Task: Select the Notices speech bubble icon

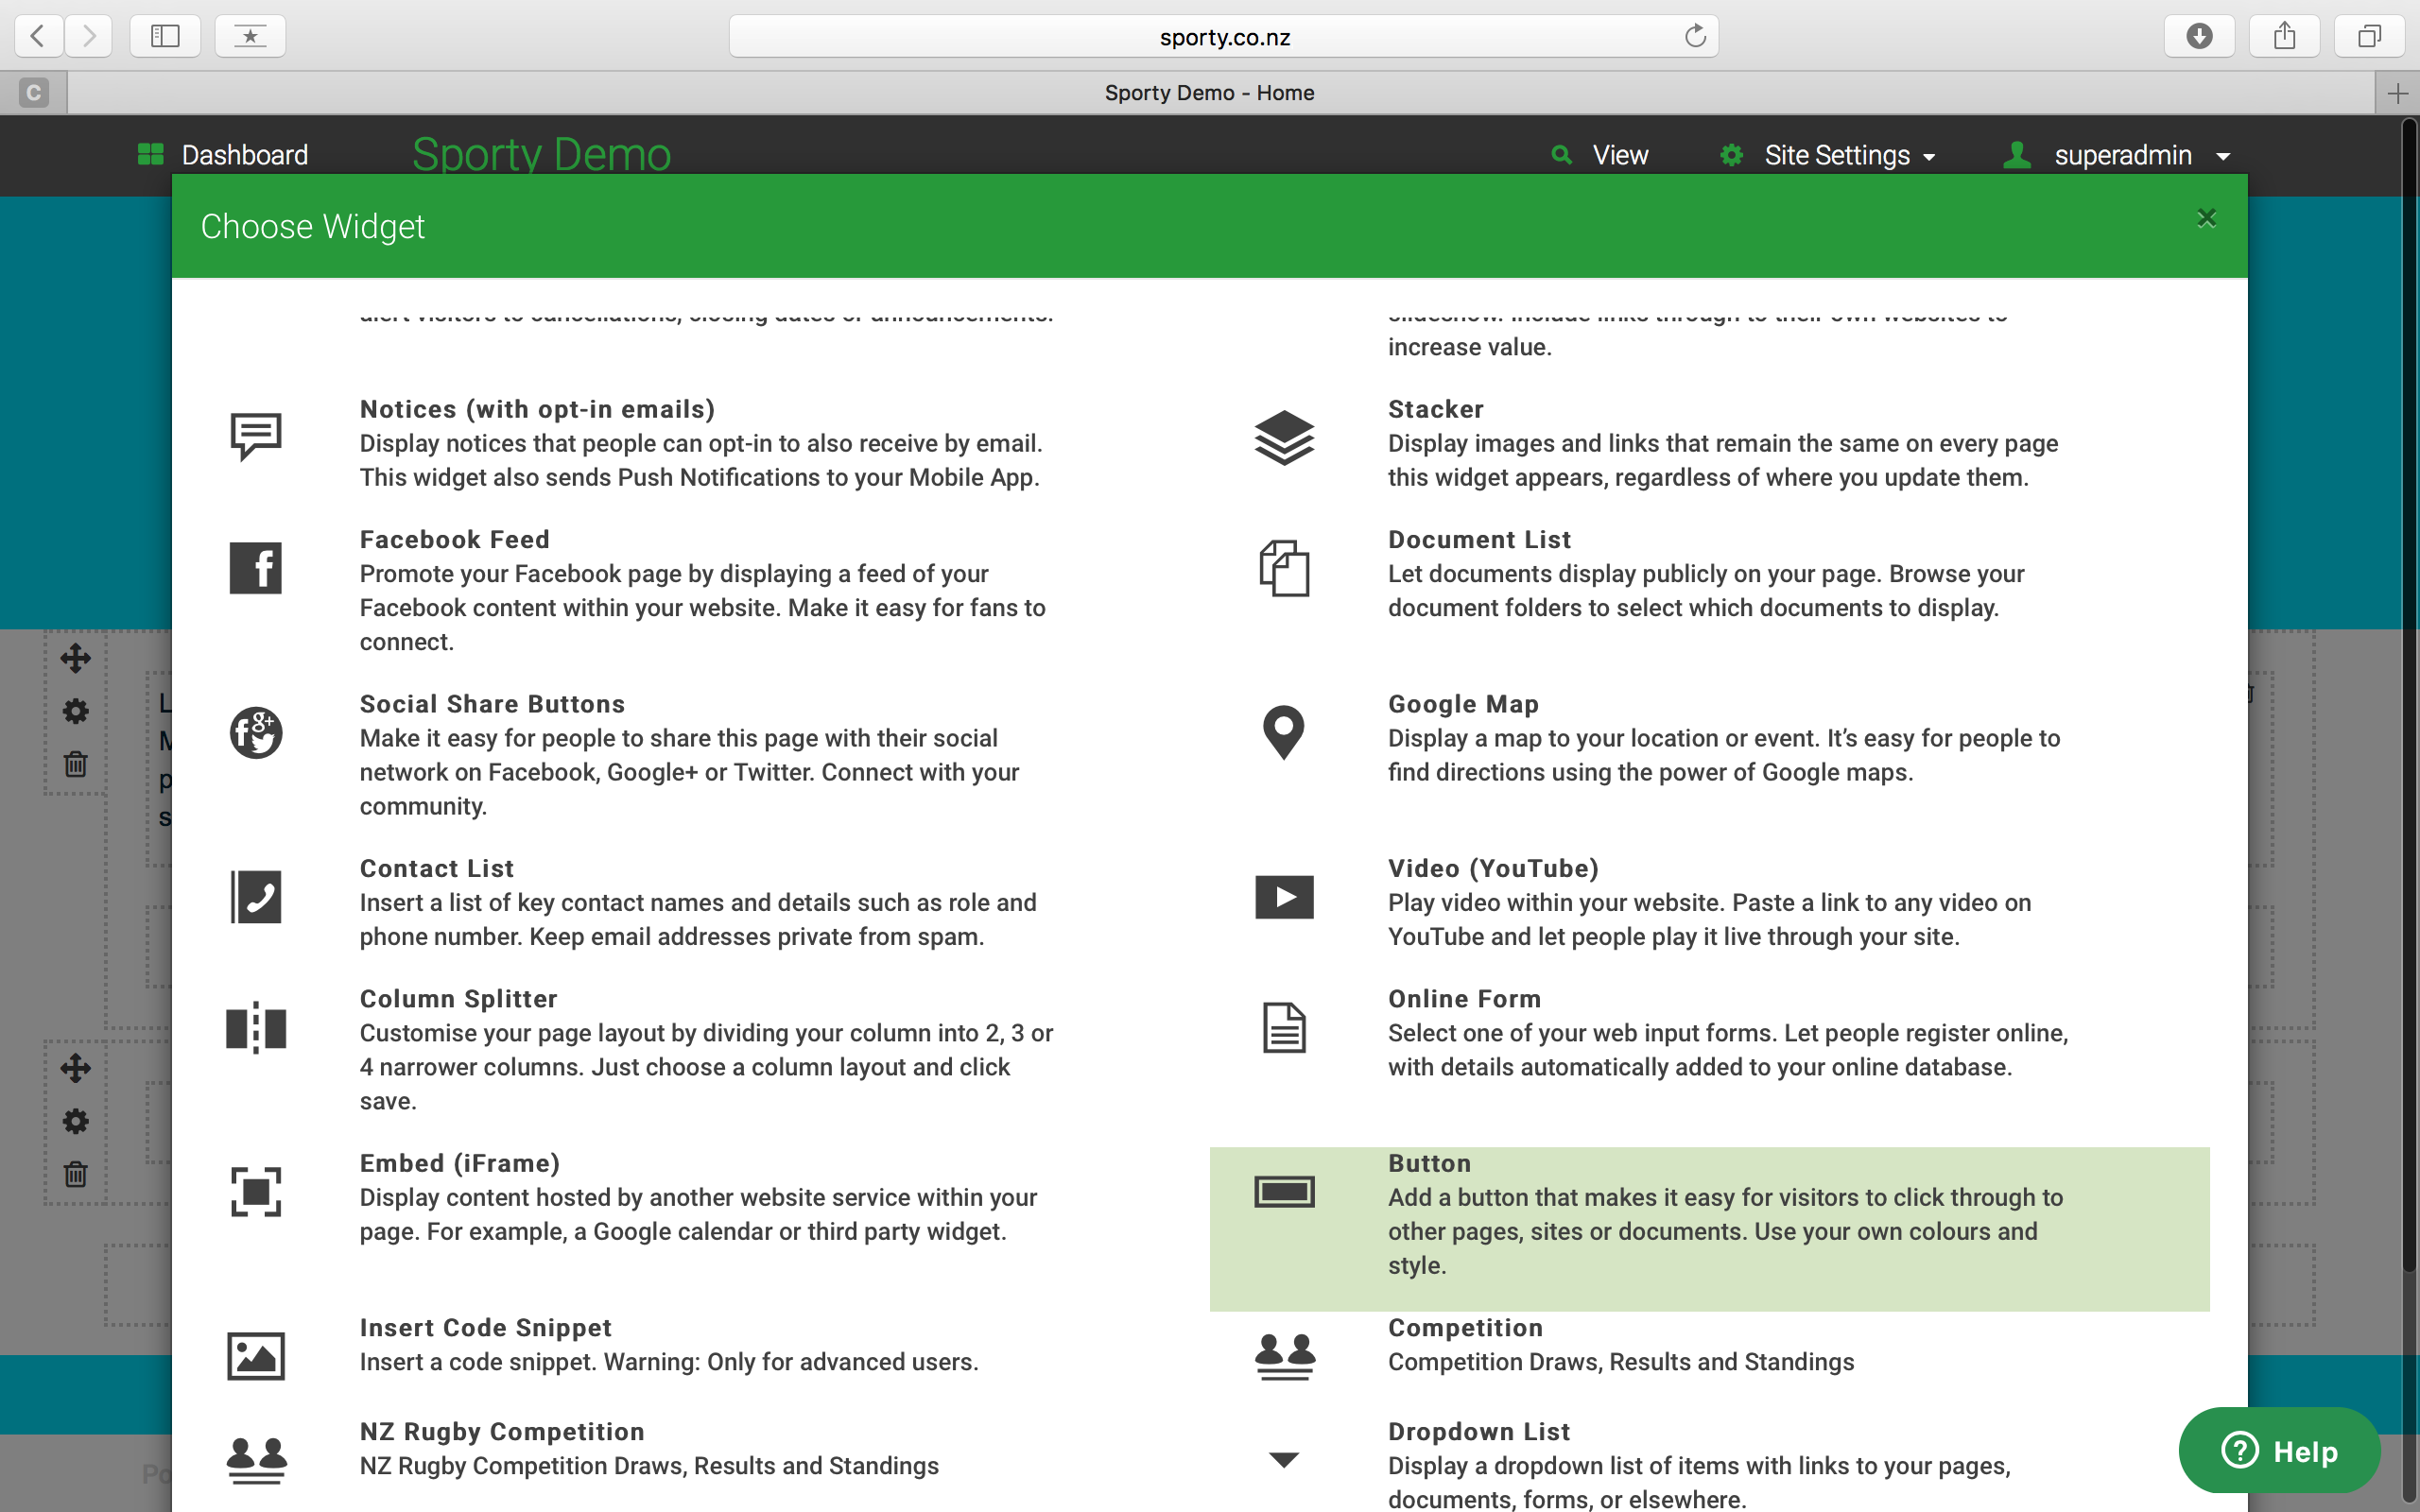Action: pyautogui.click(x=256, y=436)
